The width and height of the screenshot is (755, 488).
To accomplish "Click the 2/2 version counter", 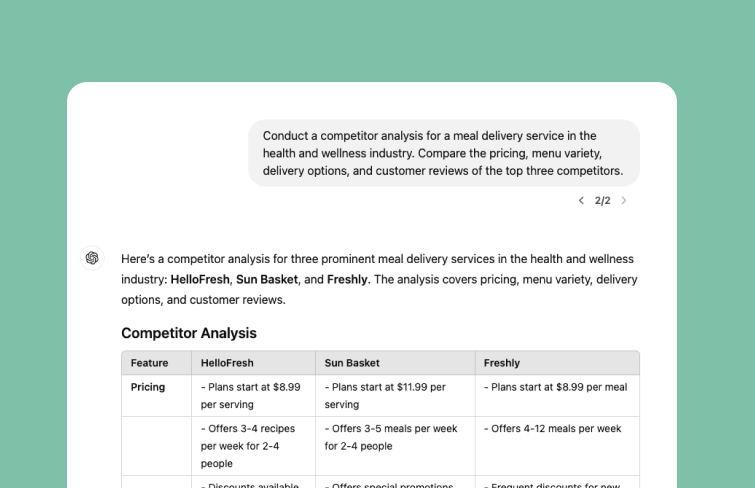I will 602,200.
